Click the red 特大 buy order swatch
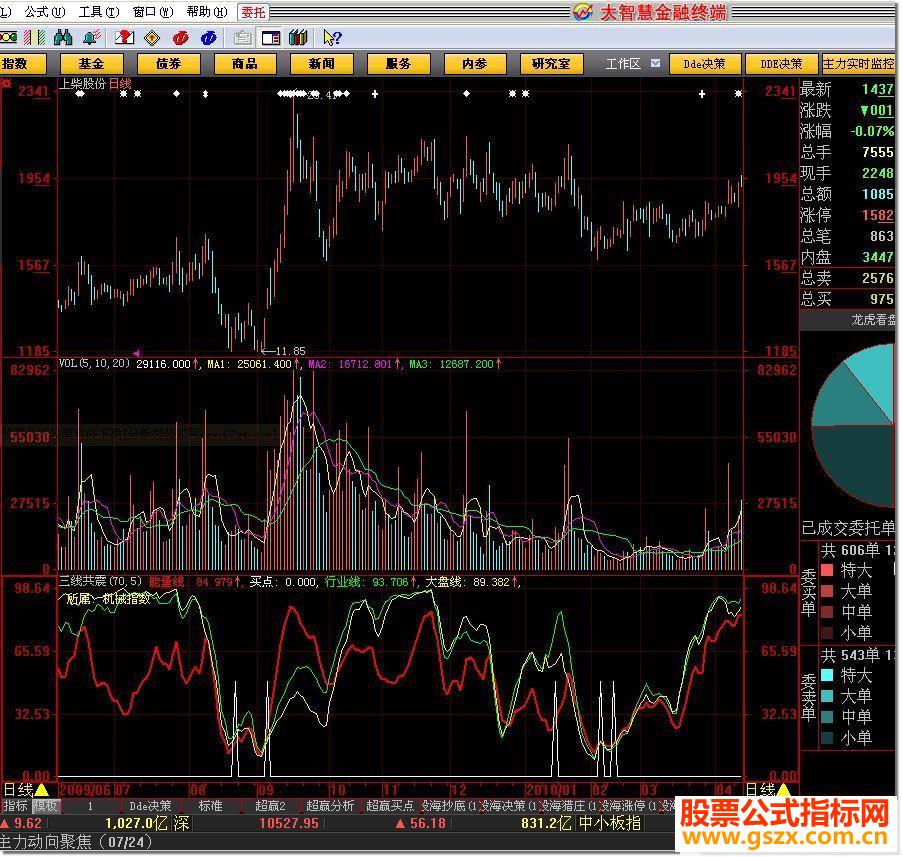 tap(827, 570)
